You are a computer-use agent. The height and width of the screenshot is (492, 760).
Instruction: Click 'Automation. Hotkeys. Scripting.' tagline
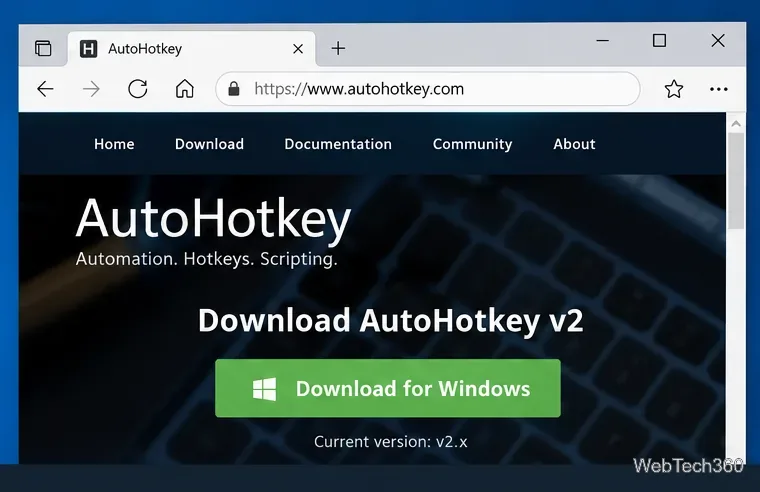(206, 259)
